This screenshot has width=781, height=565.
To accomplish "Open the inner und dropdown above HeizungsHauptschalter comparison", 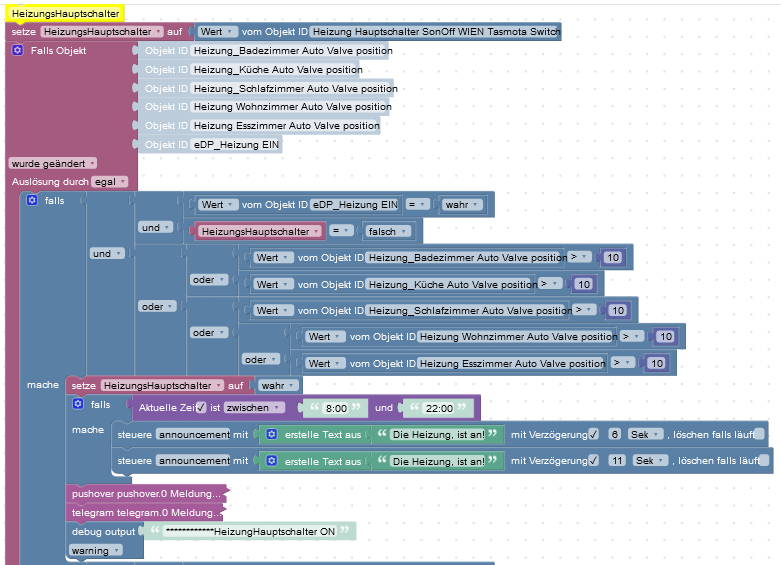I will click(155, 228).
